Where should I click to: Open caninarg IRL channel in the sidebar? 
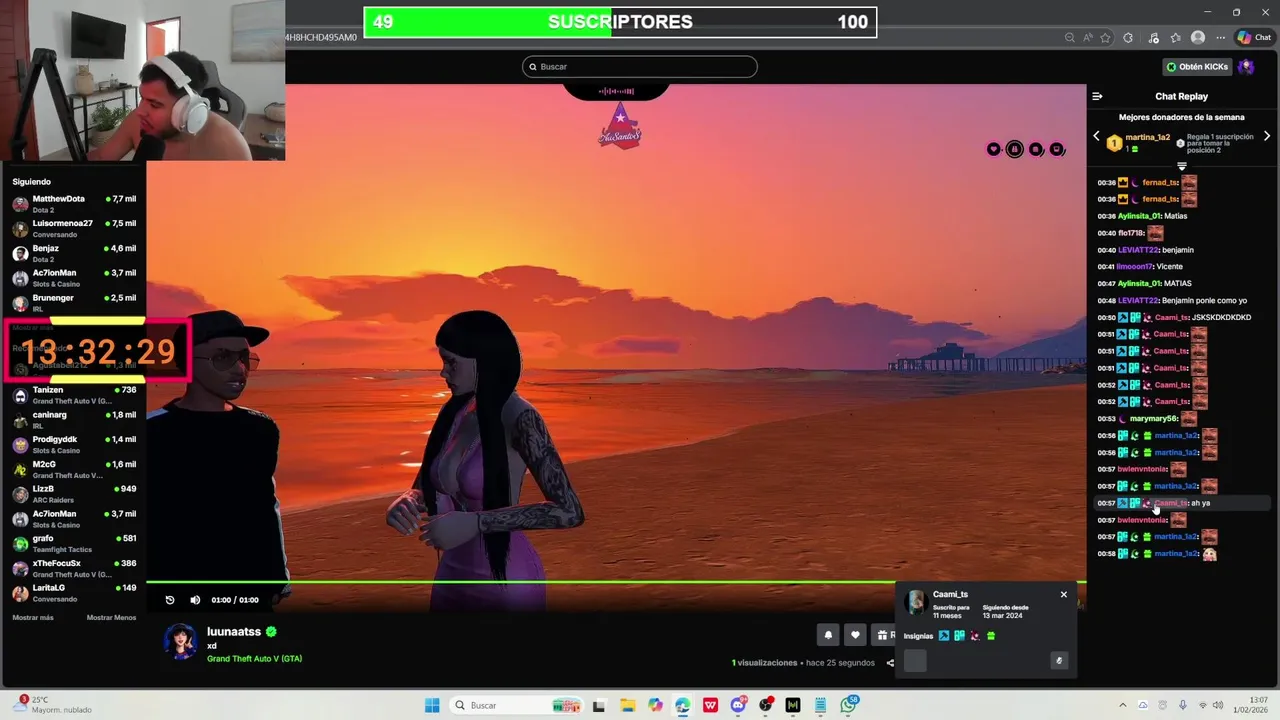(74, 420)
